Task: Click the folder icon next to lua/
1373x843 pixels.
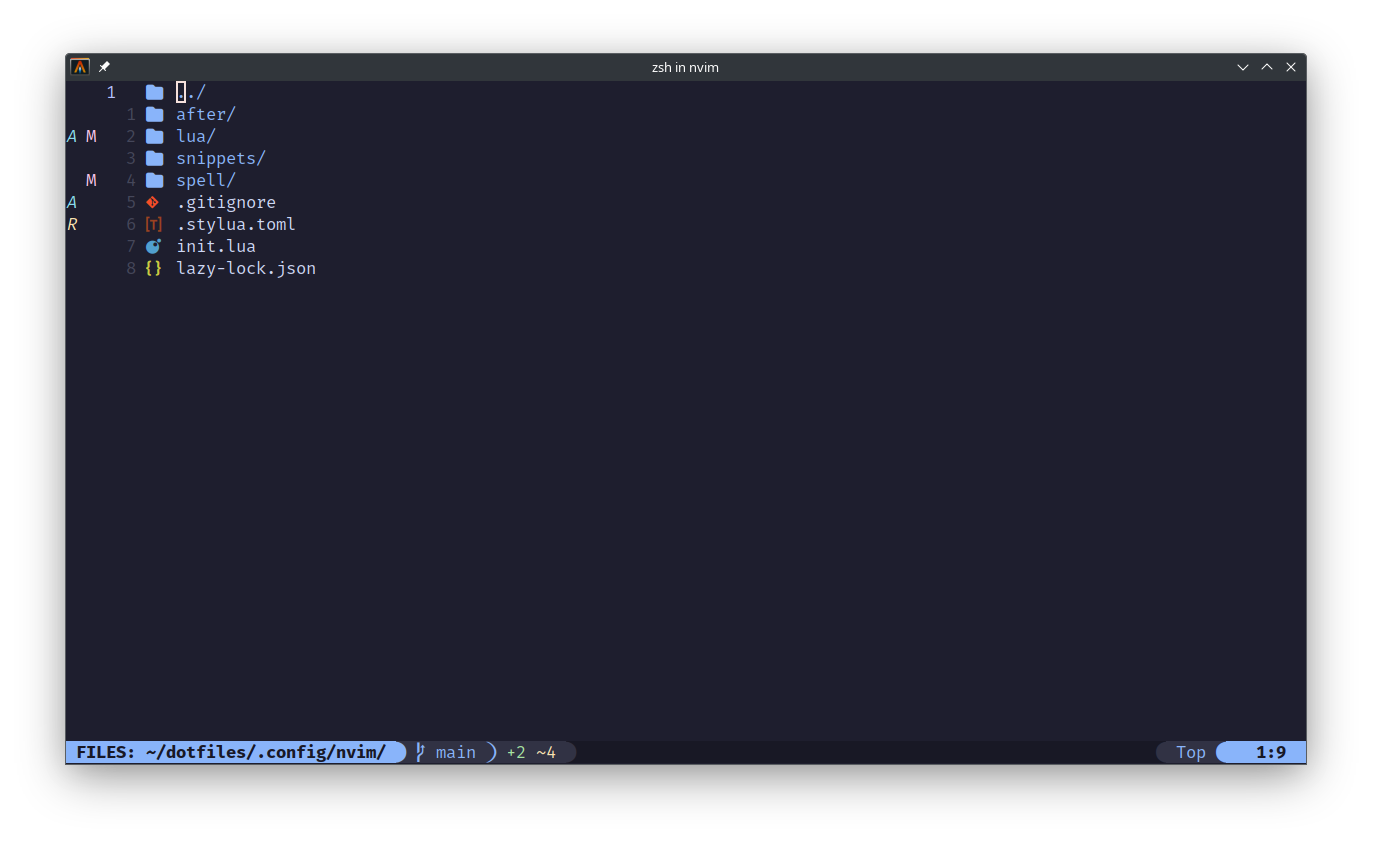Action: pos(154,136)
